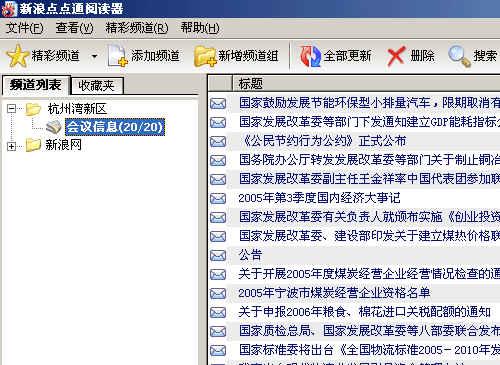Select the 会议信息(20/20) channel
Image resolution: width=500 pixels, height=365 pixels.
coord(115,127)
